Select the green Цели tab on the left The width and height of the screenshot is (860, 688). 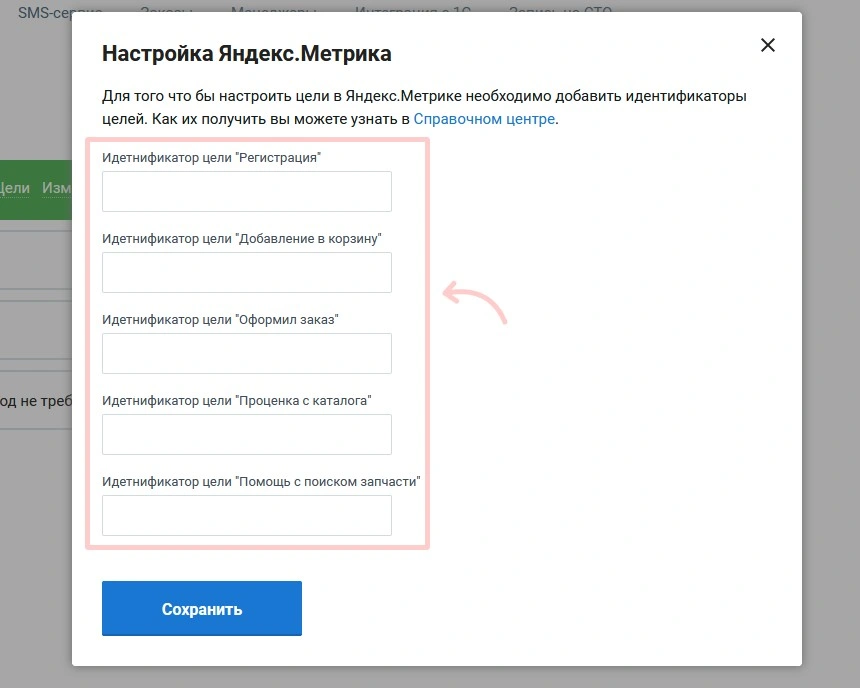pyautogui.click(x=12, y=187)
